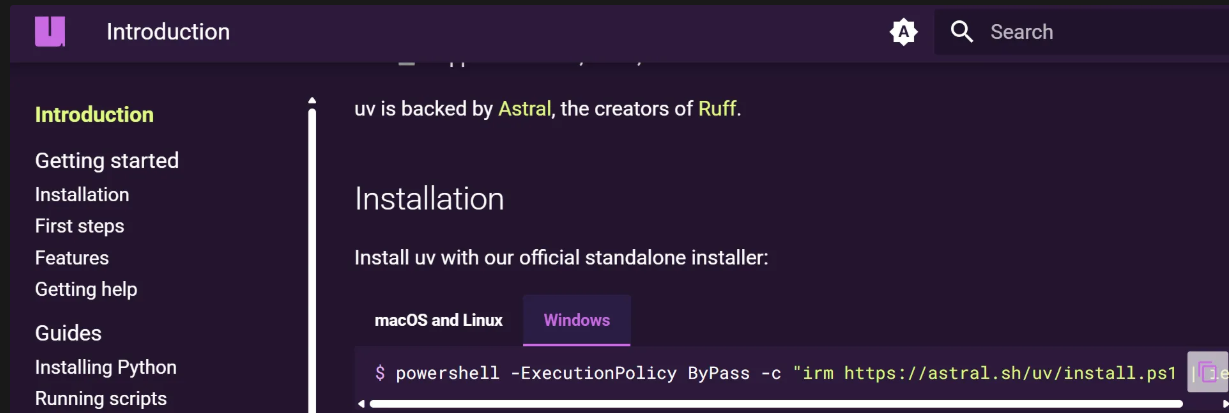Screen dimensions: 1229x413
Task: Open the Getting help page
Action: click(86, 289)
